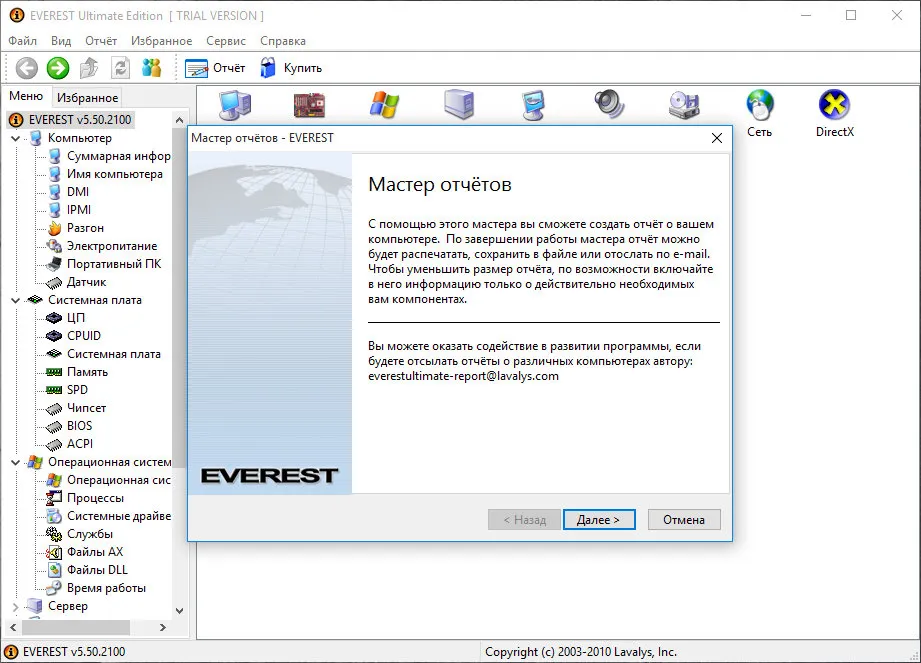921x663 pixels.
Task: Click the status bar EVEREST v5.50.2100 text
Action: tap(74, 652)
